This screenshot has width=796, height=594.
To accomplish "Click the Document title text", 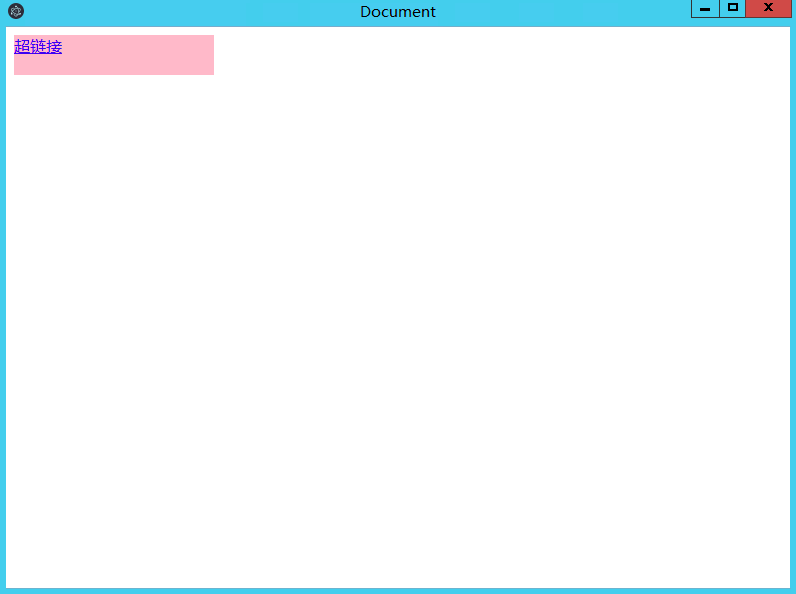I will pos(398,12).
